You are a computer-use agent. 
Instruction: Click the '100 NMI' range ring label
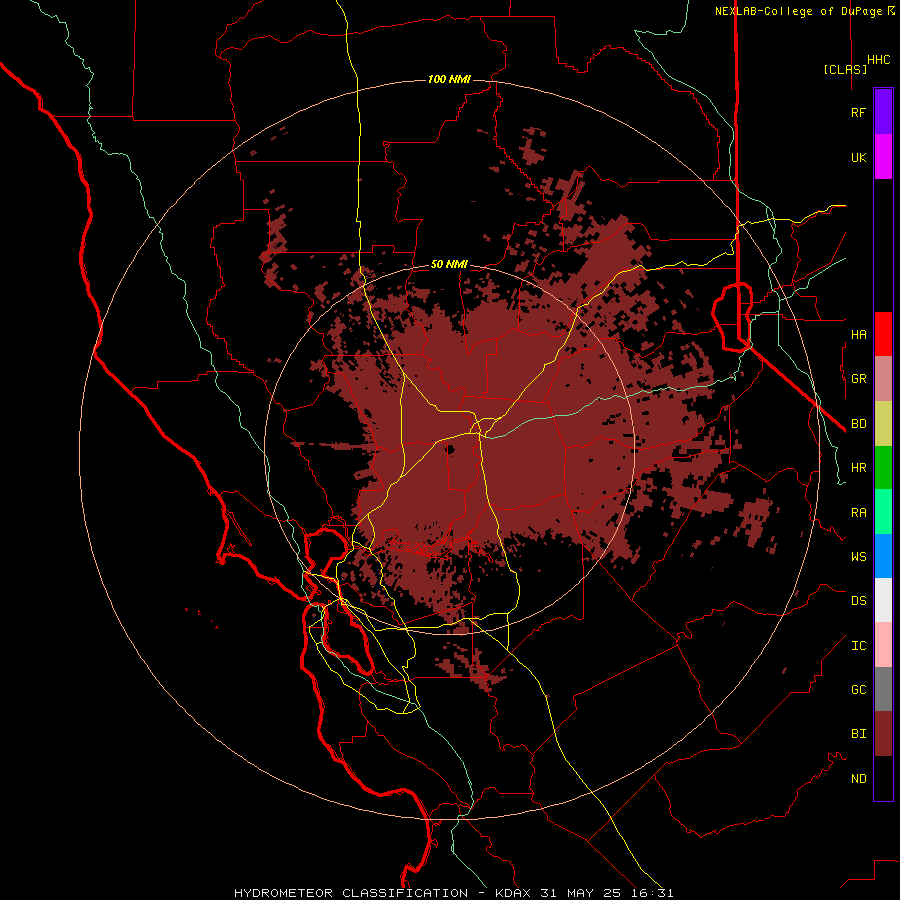pyautogui.click(x=449, y=79)
